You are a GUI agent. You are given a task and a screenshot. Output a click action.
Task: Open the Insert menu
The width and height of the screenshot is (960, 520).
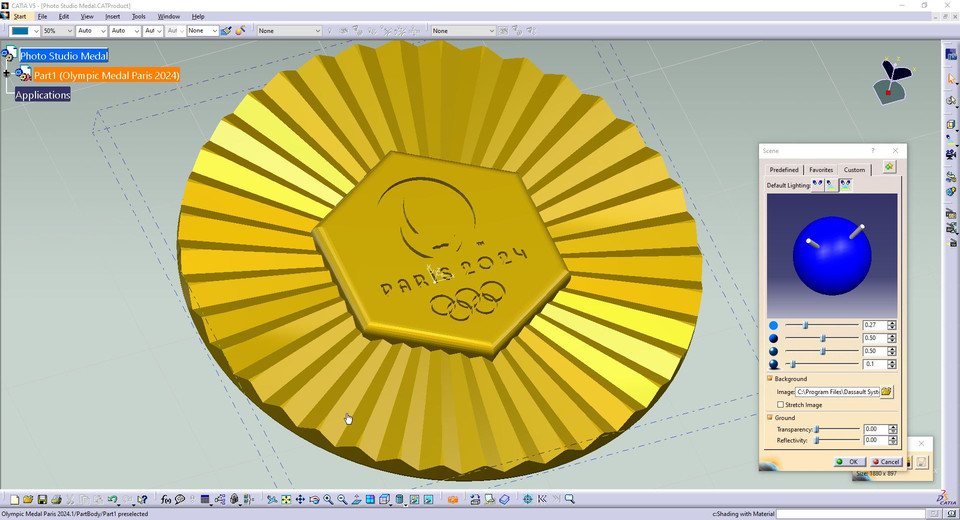point(113,17)
